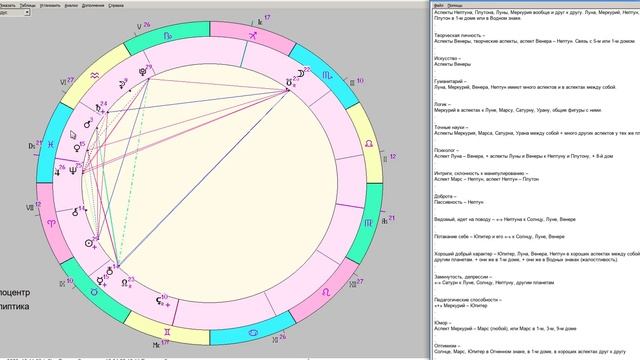This screenshot has height=360, width=640.
Task: Select the Mercury planet symbol in the chart
Action: pyautogui.click(x=100, y=281)
